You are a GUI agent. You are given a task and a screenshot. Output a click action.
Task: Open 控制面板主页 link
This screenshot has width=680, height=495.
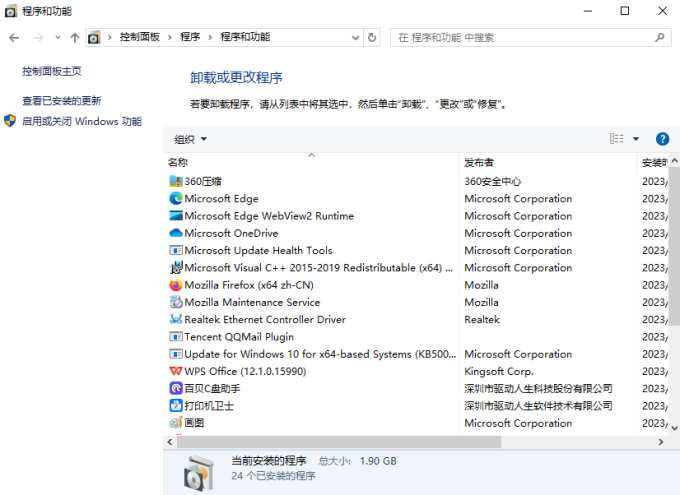(x=52, y=71)
